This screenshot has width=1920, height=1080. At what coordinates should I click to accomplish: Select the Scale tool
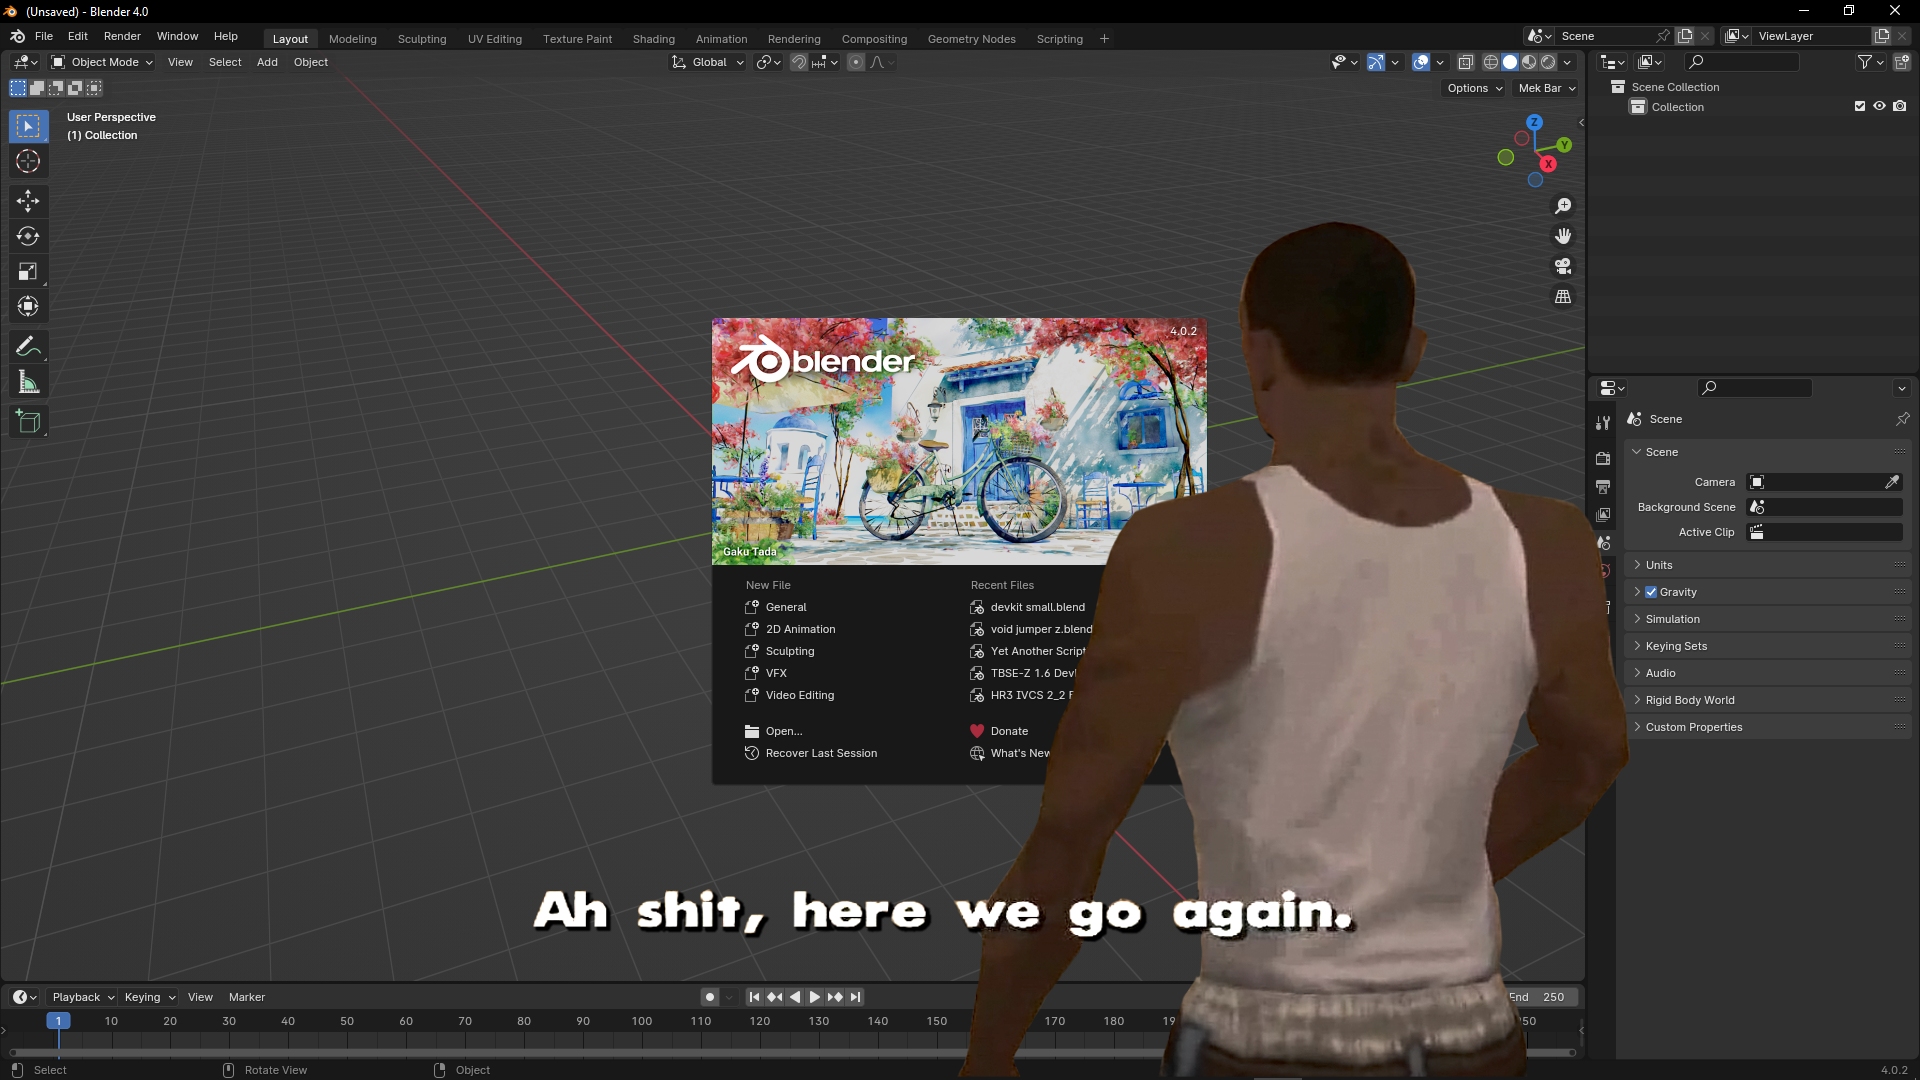(28, 272)
